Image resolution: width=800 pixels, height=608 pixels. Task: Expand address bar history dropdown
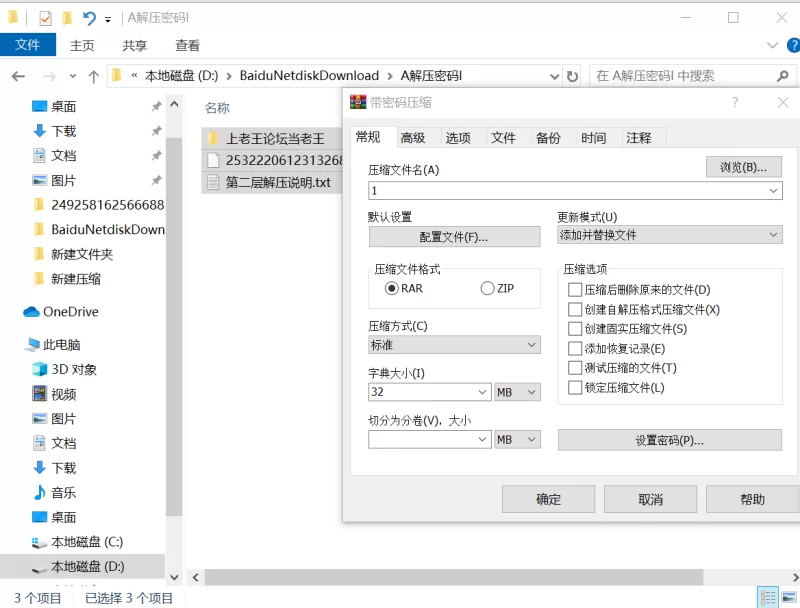pos(555,77)
